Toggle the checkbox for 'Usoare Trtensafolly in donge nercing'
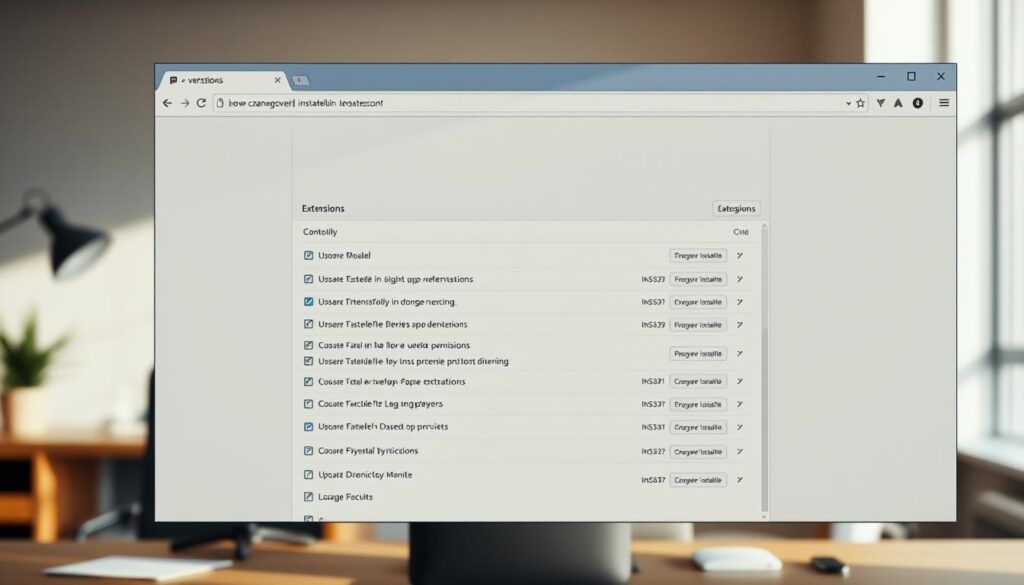This screenshot has height=585, width=1024. pyautogui.click(x=308, y=301)
